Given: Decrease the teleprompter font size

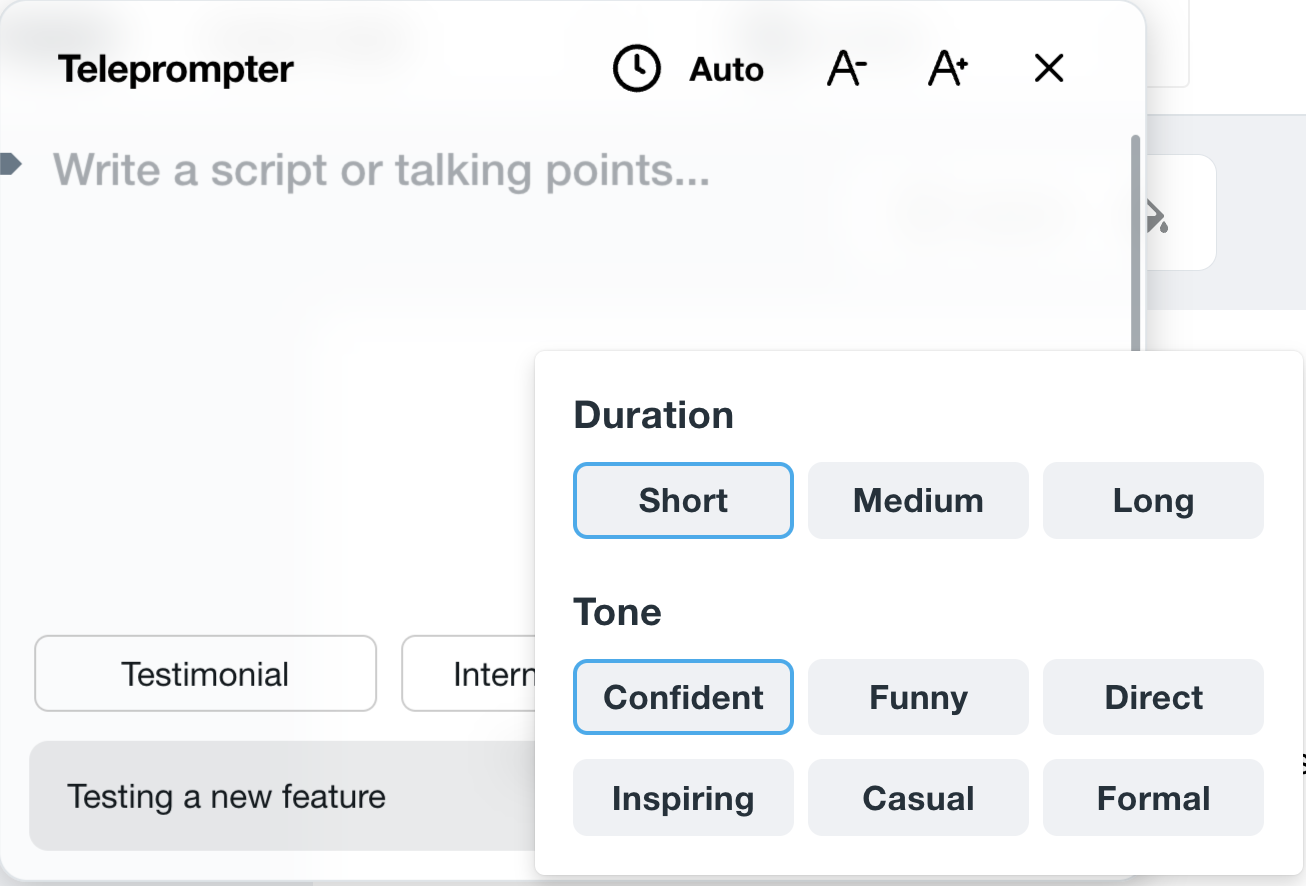Looking at the screenshot, I should pos(846,70).
